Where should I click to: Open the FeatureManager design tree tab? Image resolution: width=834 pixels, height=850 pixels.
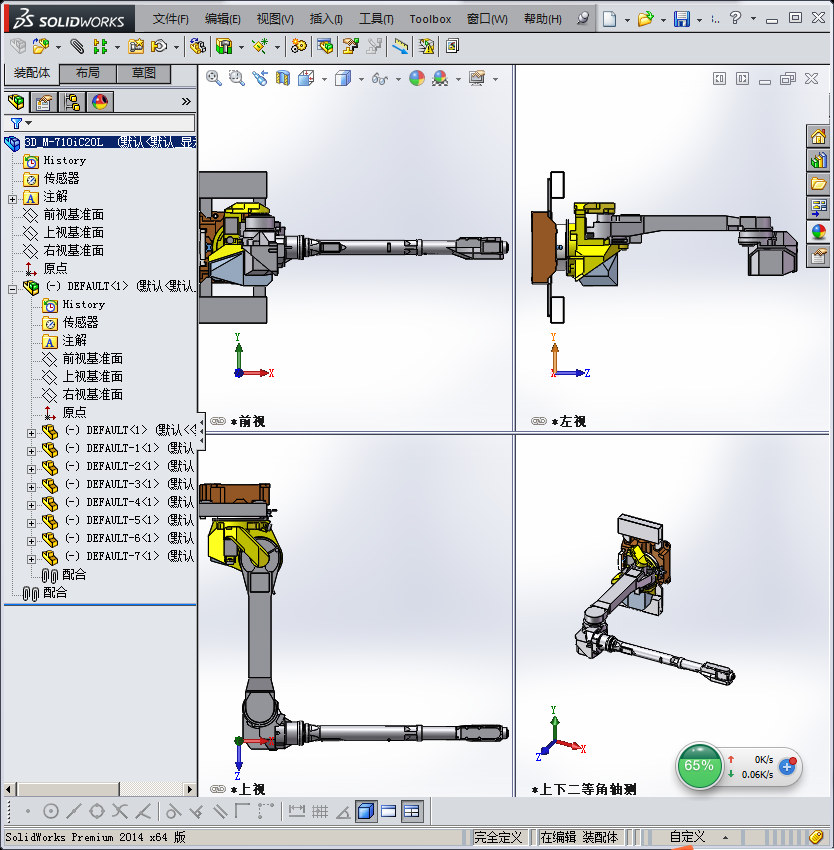pyautogui.click(x=16, y=101)
